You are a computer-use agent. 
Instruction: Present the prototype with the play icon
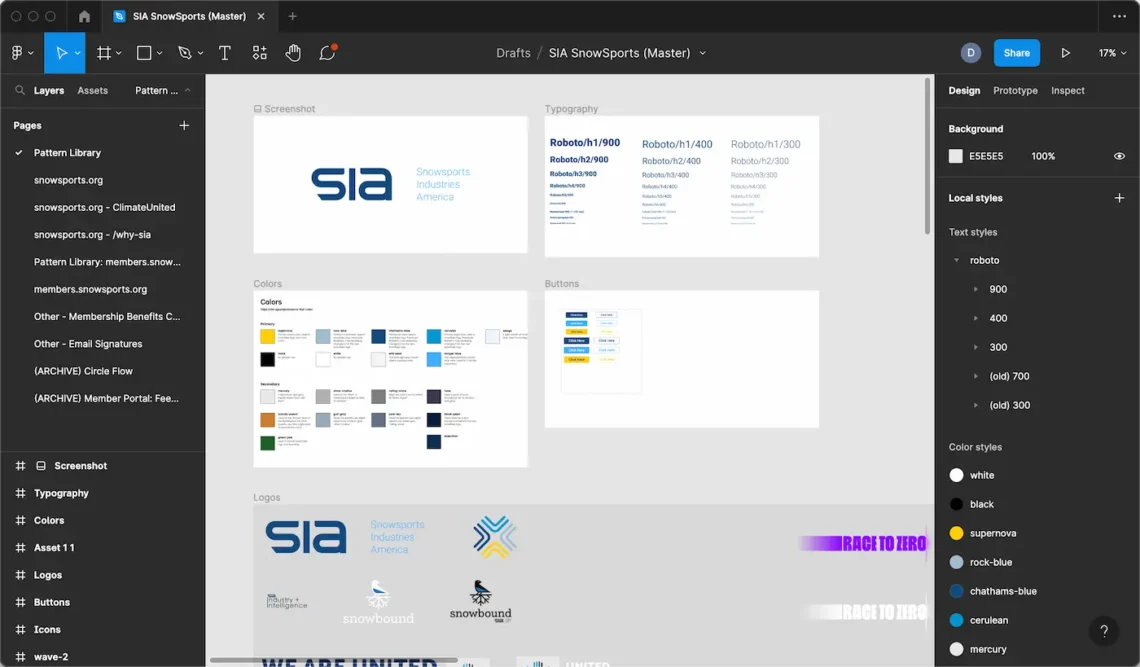point(1065,52)
